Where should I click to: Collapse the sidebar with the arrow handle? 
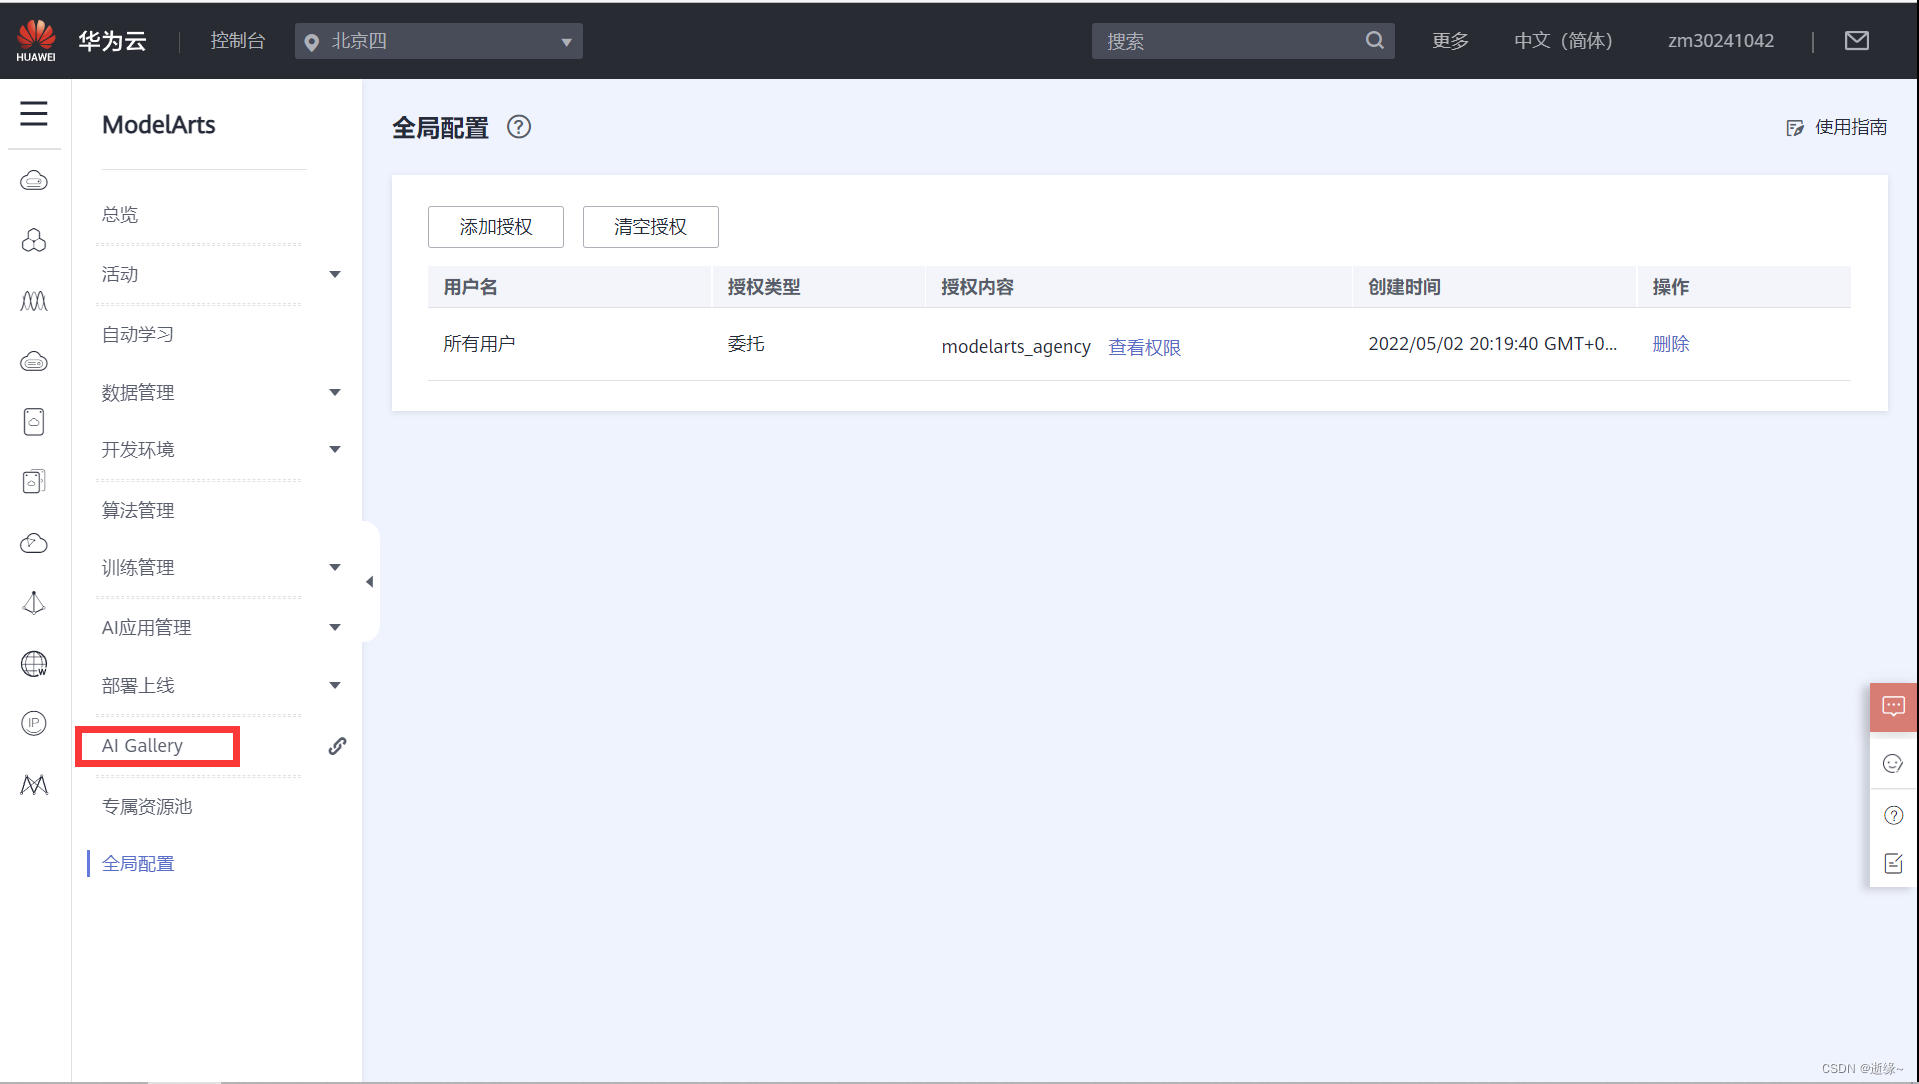[x=370, y=581]
